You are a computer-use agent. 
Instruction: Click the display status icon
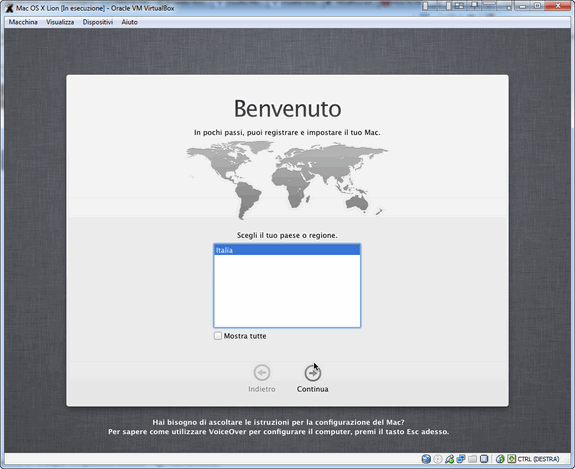[x=484, y=459]
